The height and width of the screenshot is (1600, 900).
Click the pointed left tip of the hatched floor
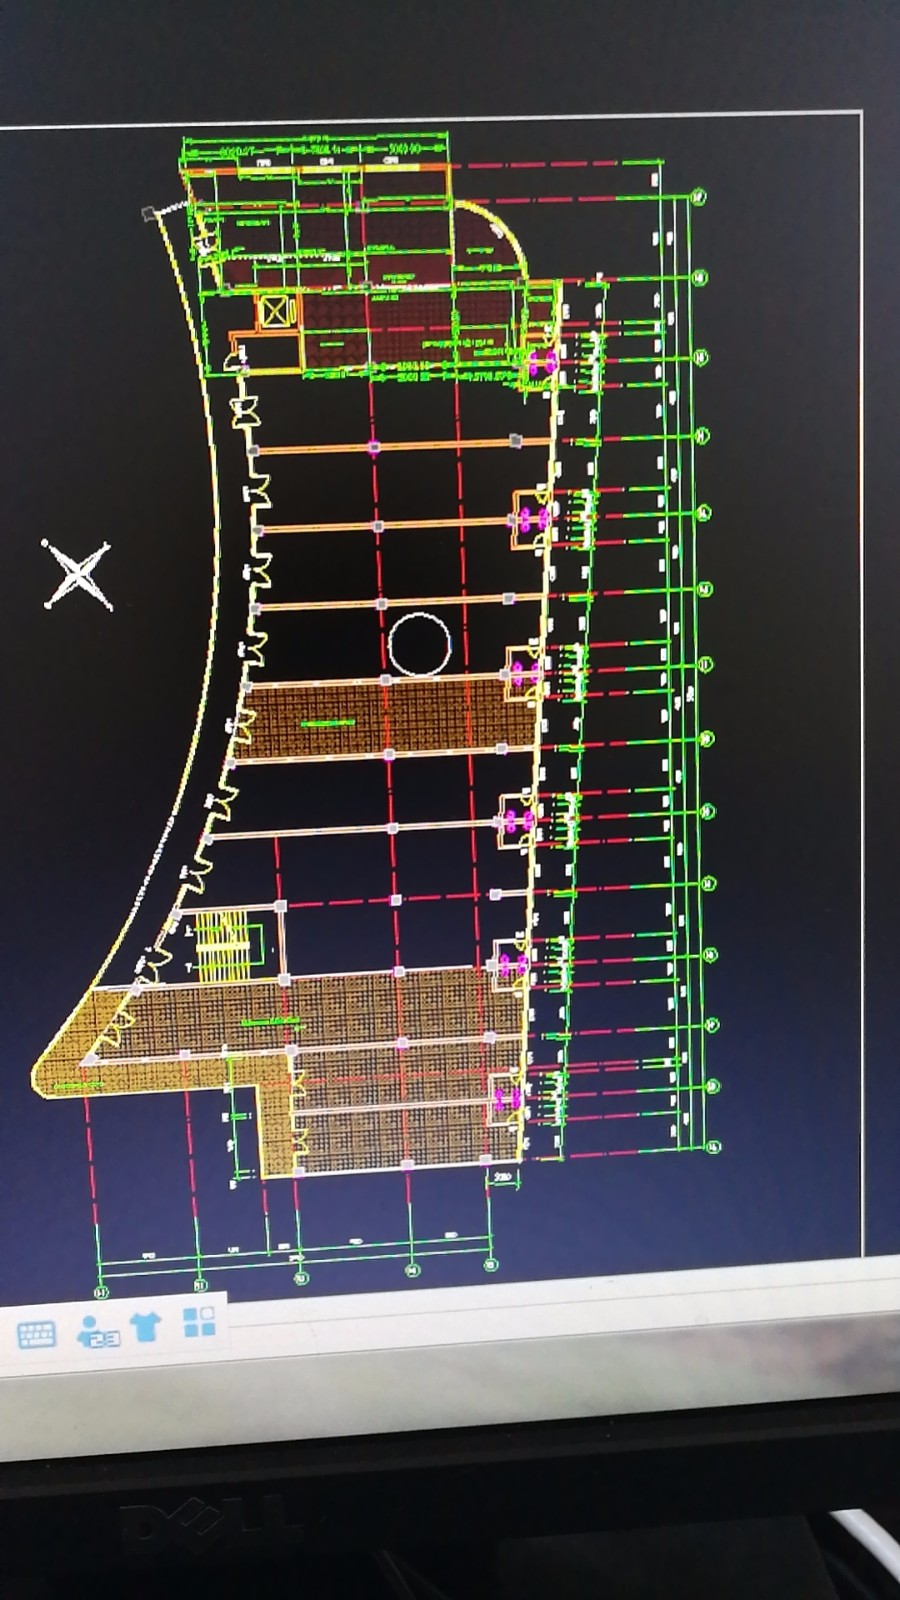tap(40, 1068)
